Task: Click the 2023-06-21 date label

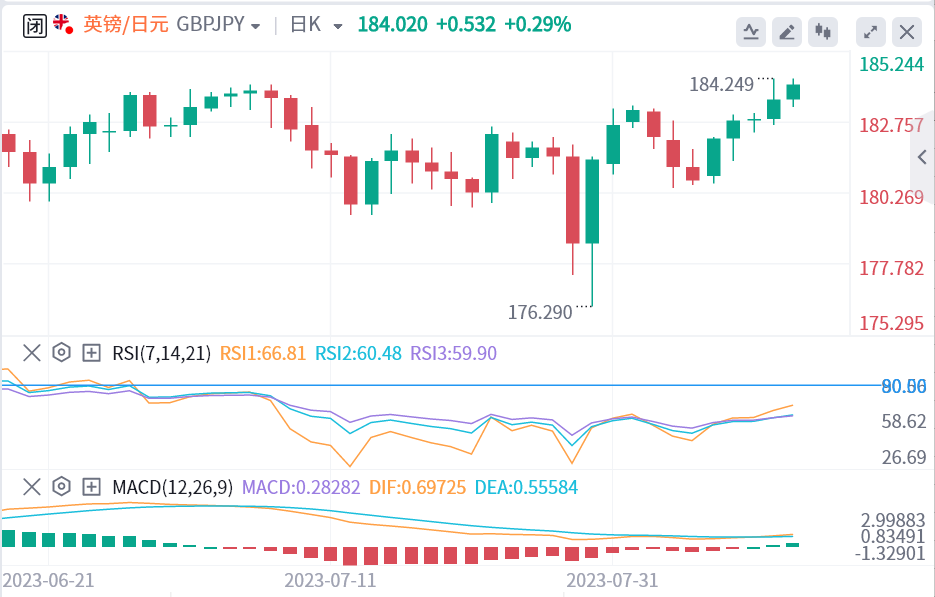Action: pyautogui.click(x=48, y=580)
